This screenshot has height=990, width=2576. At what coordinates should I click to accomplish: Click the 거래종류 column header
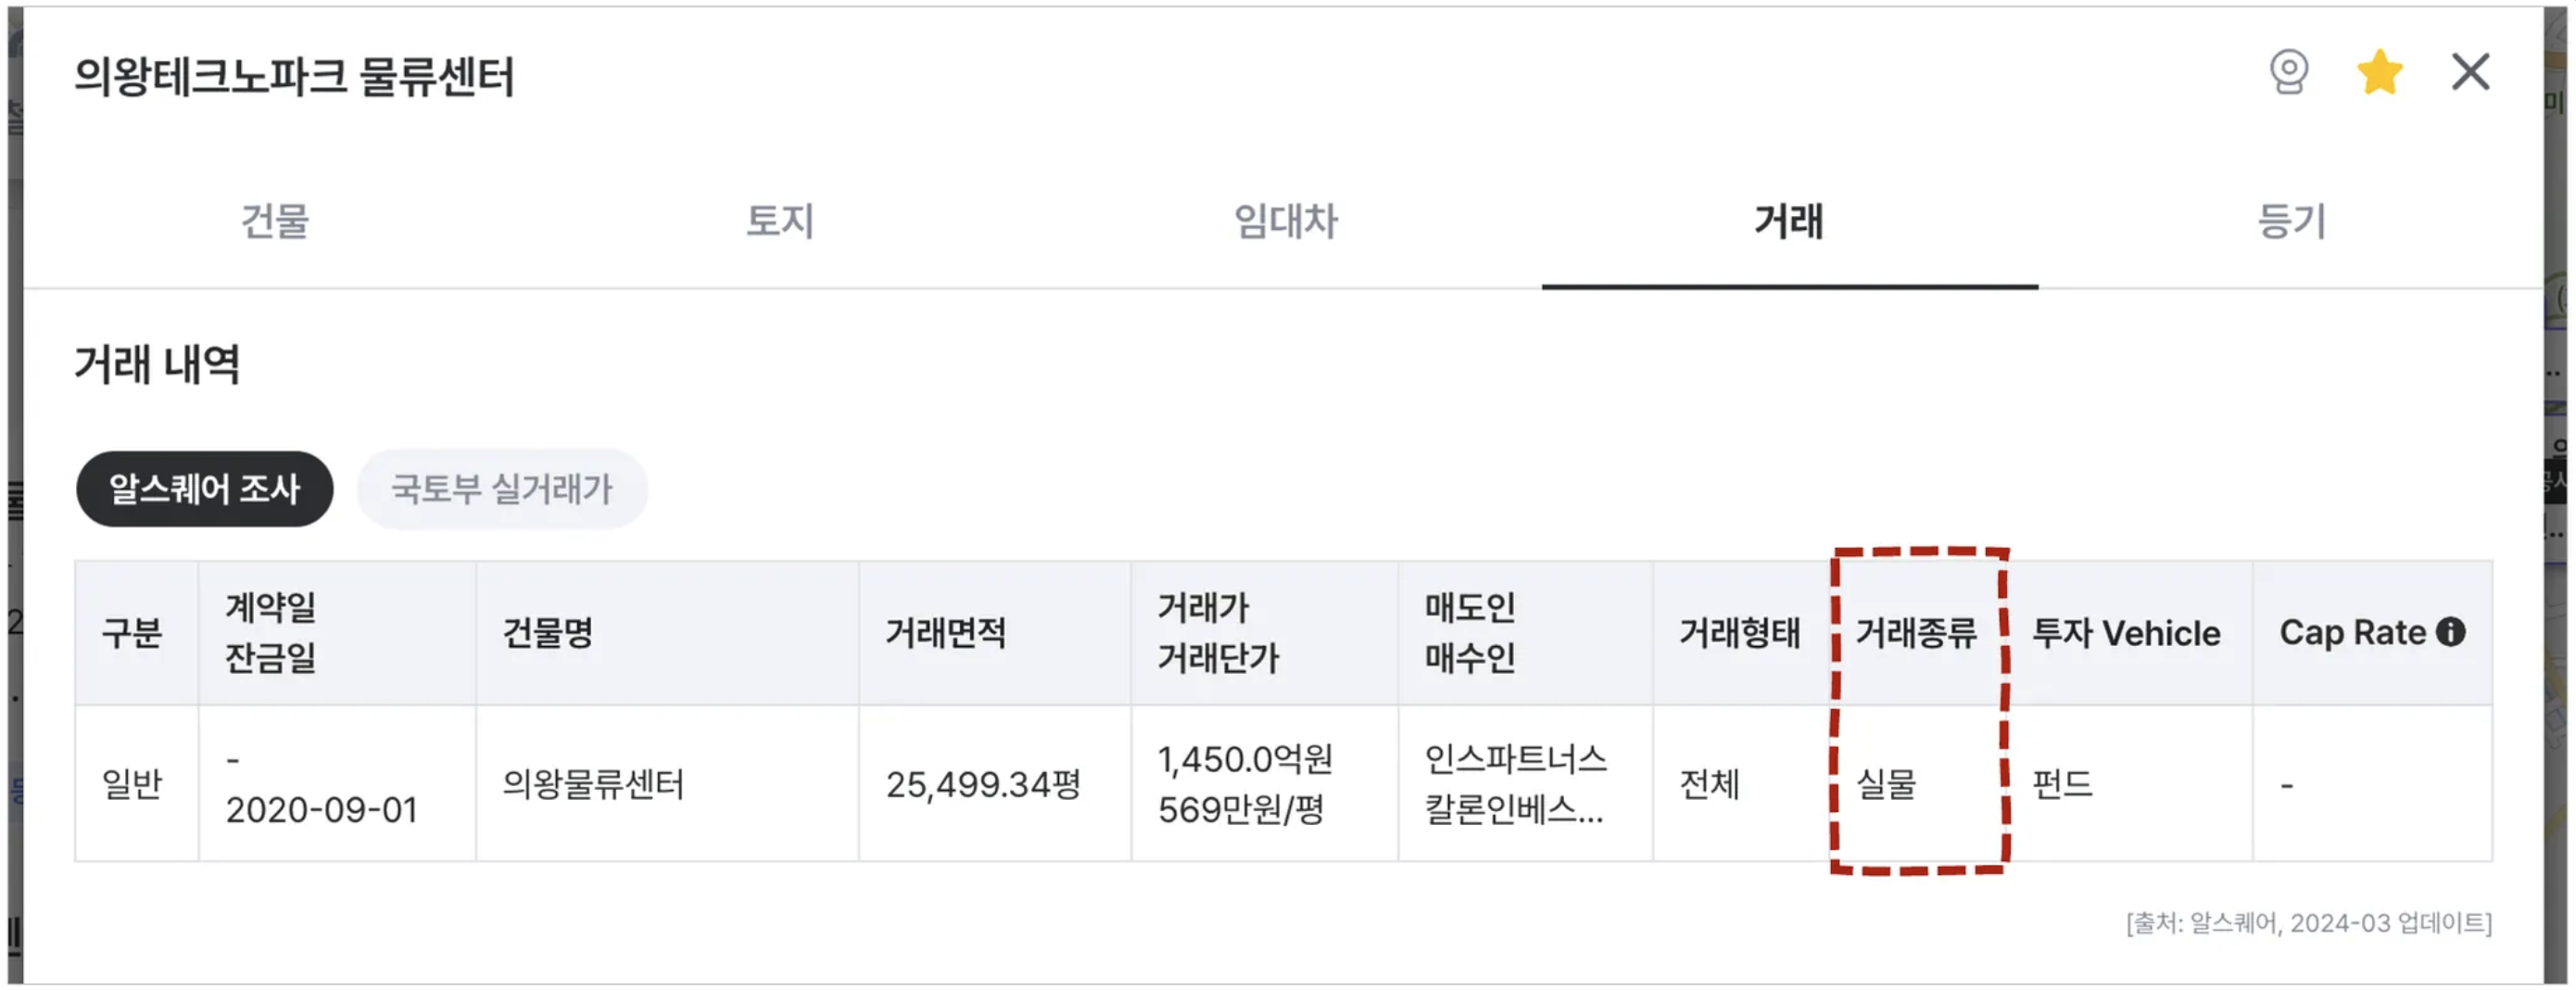[x=1916, y=633]
